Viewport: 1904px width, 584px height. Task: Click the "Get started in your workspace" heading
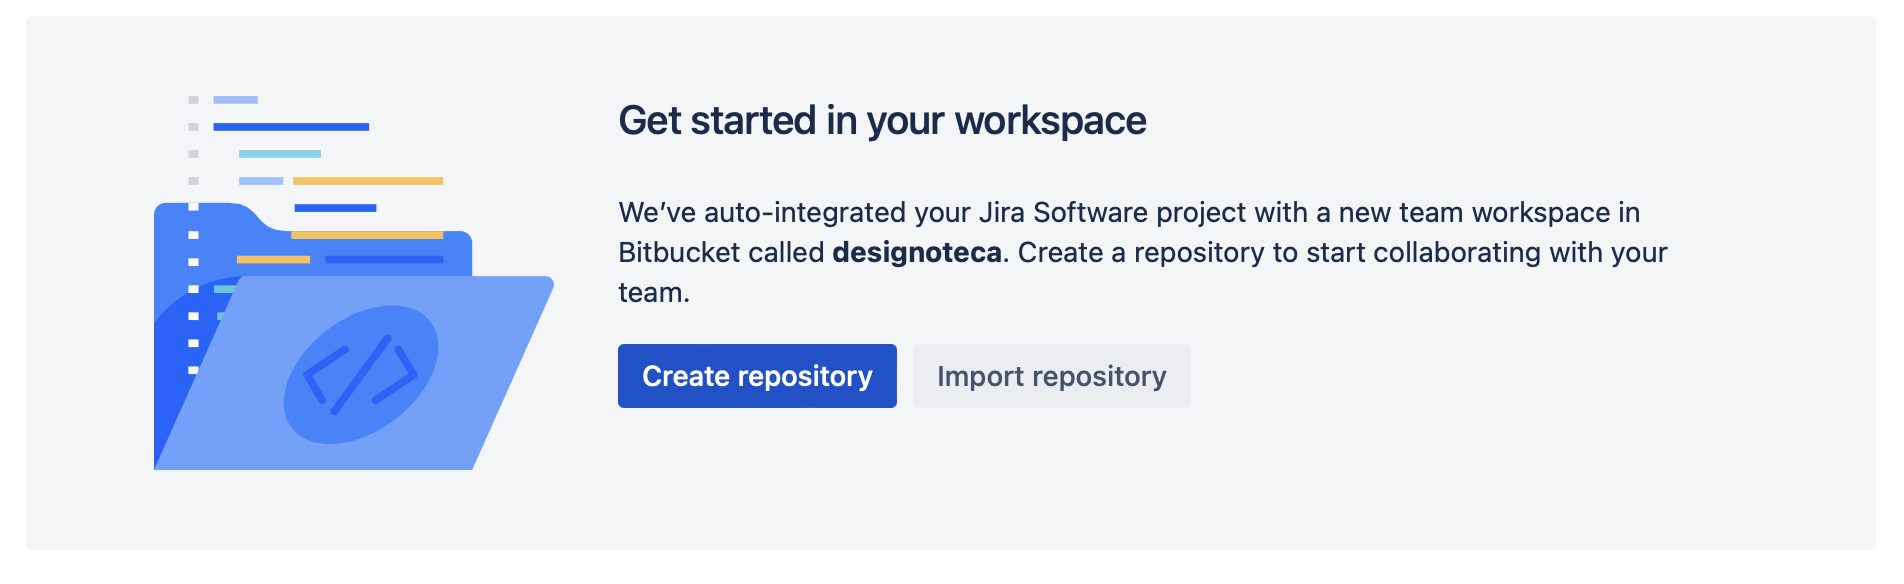click(x=882, y=121)
